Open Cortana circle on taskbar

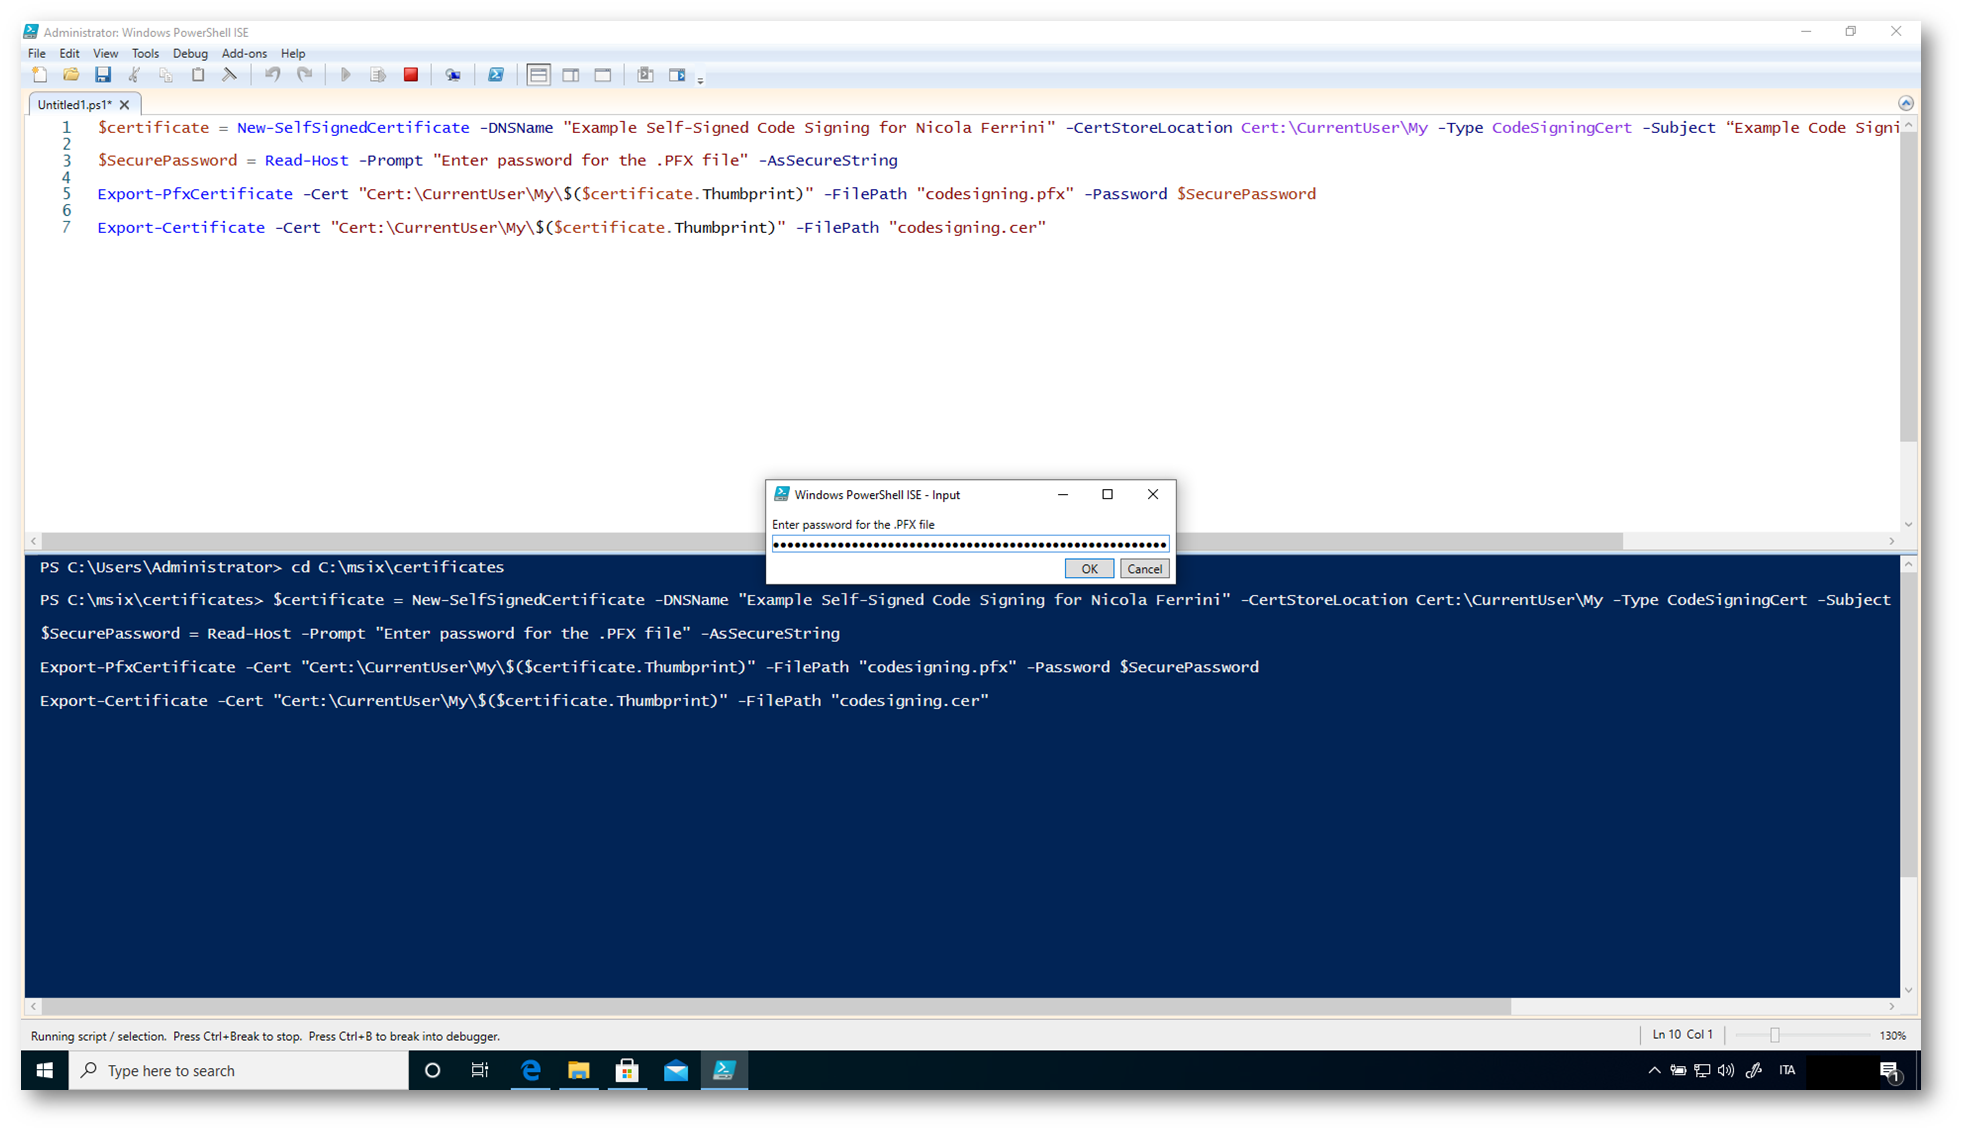(432, 1070)
